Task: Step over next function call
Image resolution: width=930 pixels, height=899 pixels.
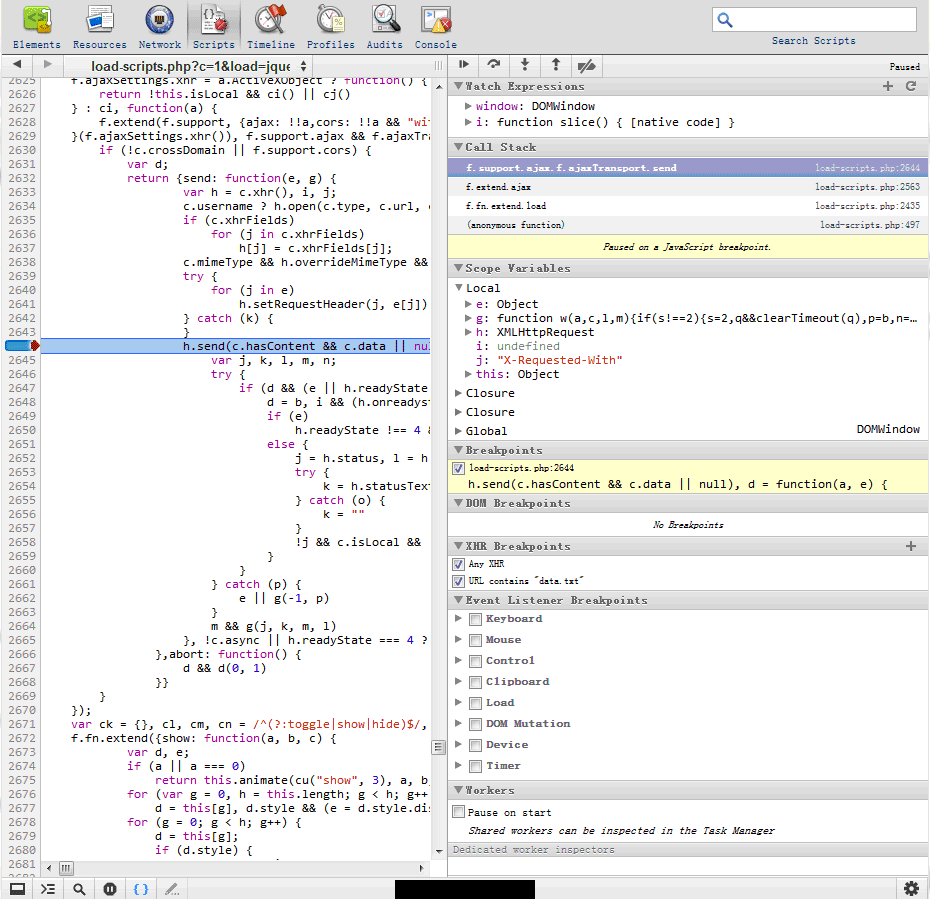Action: [494, 65]
